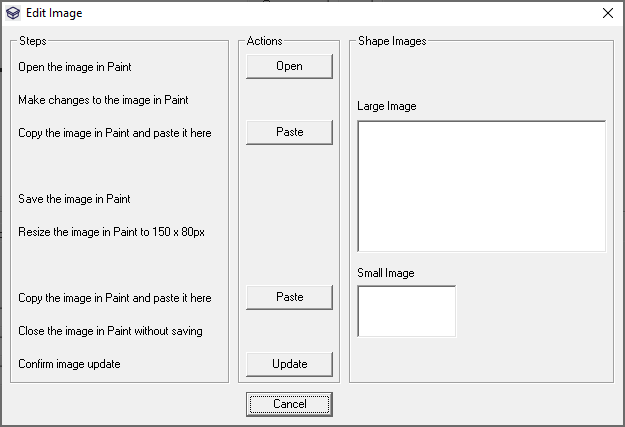Click Paste next to the second copy step
The height and width of the screenshot is (427, 625).
tap(289, 297)
